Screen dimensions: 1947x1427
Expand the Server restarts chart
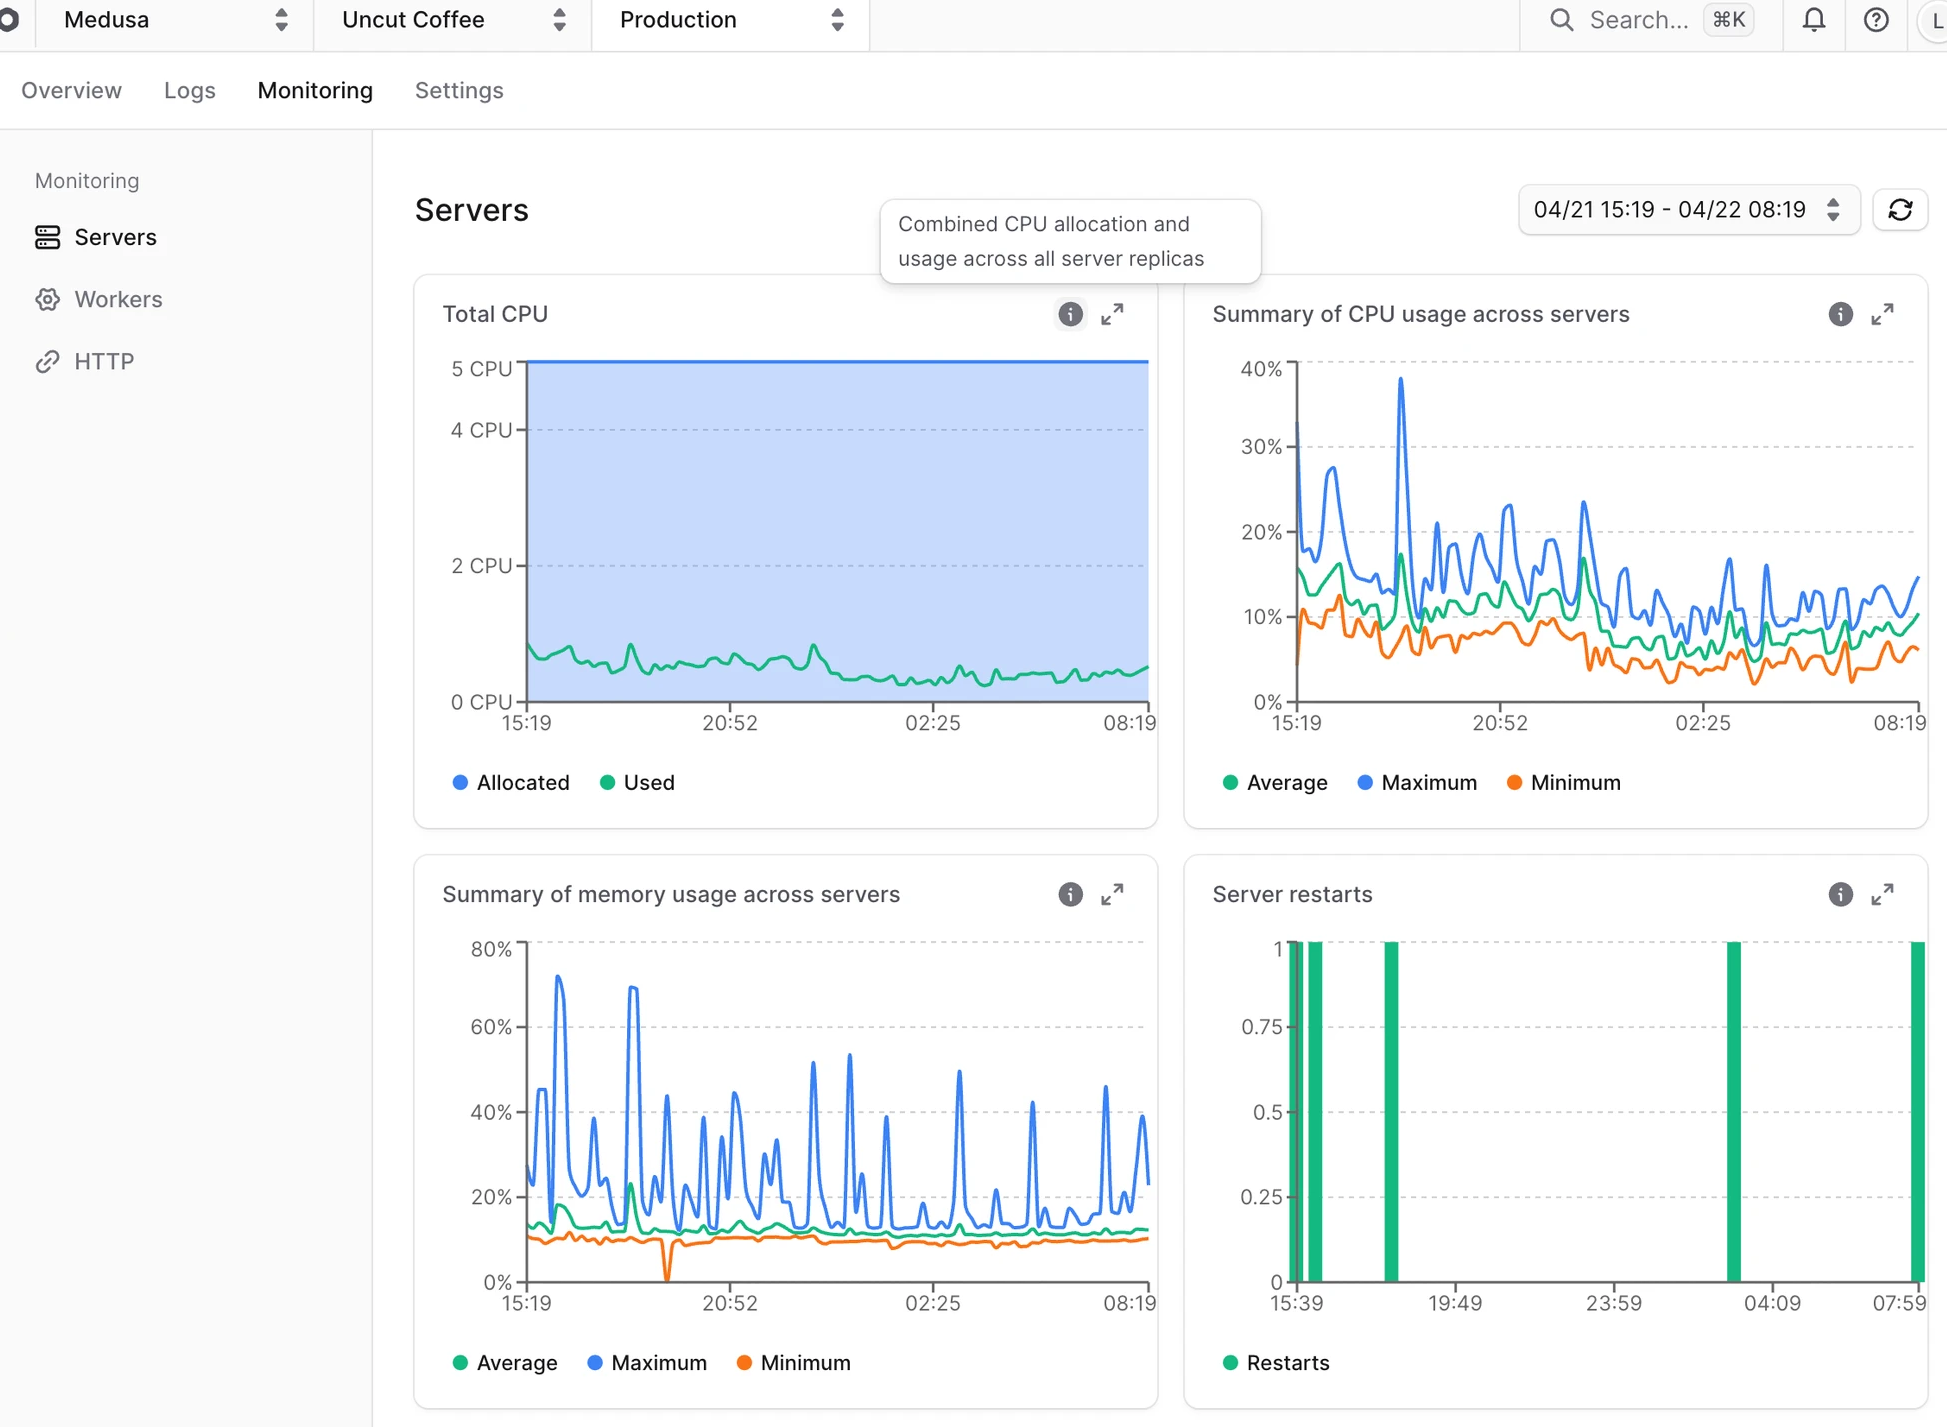1882,894
